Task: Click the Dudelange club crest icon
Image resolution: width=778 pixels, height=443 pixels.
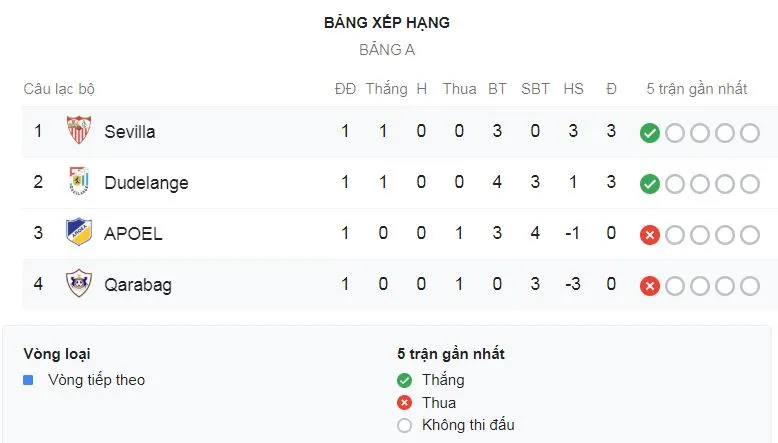Action: click(x=78, y=182)
